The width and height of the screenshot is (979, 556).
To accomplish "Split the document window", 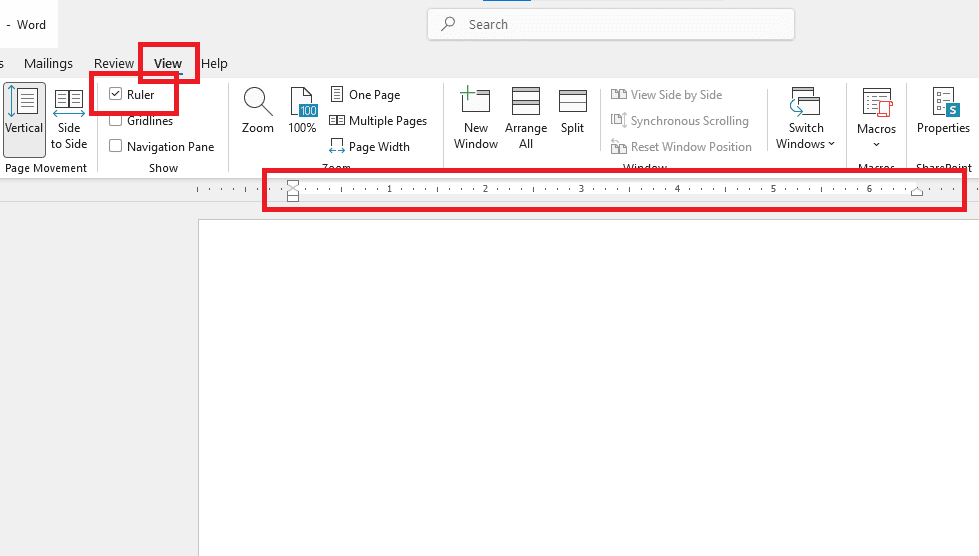I will pyautogui.click(x=573, y=111).
